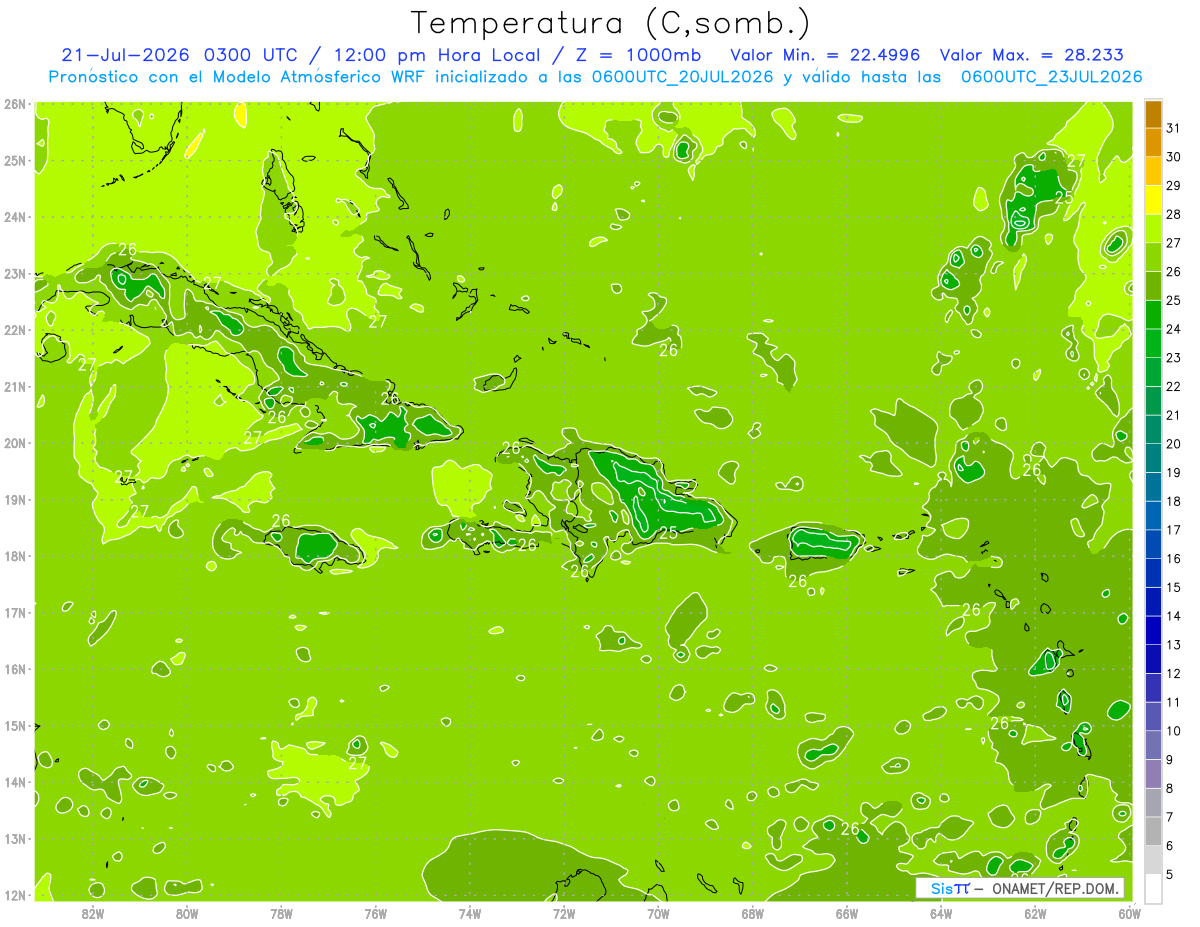
Task: Click the latitude axis label 22N
Action: [15, 330]
